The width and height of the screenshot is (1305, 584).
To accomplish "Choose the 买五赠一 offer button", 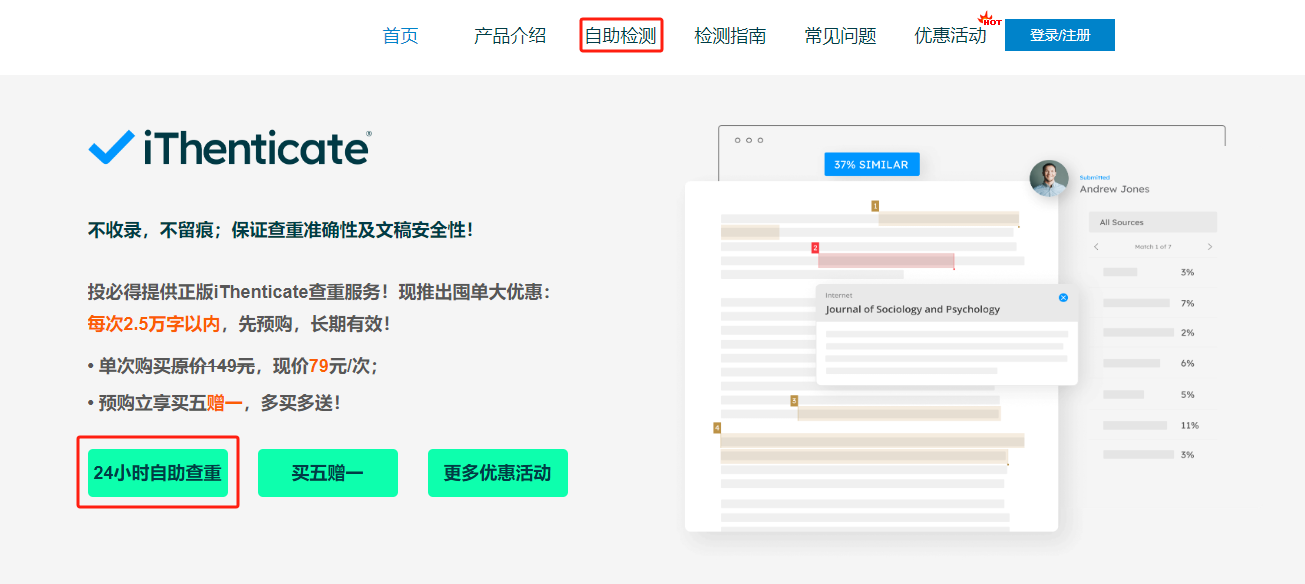I will click(328, 473).
